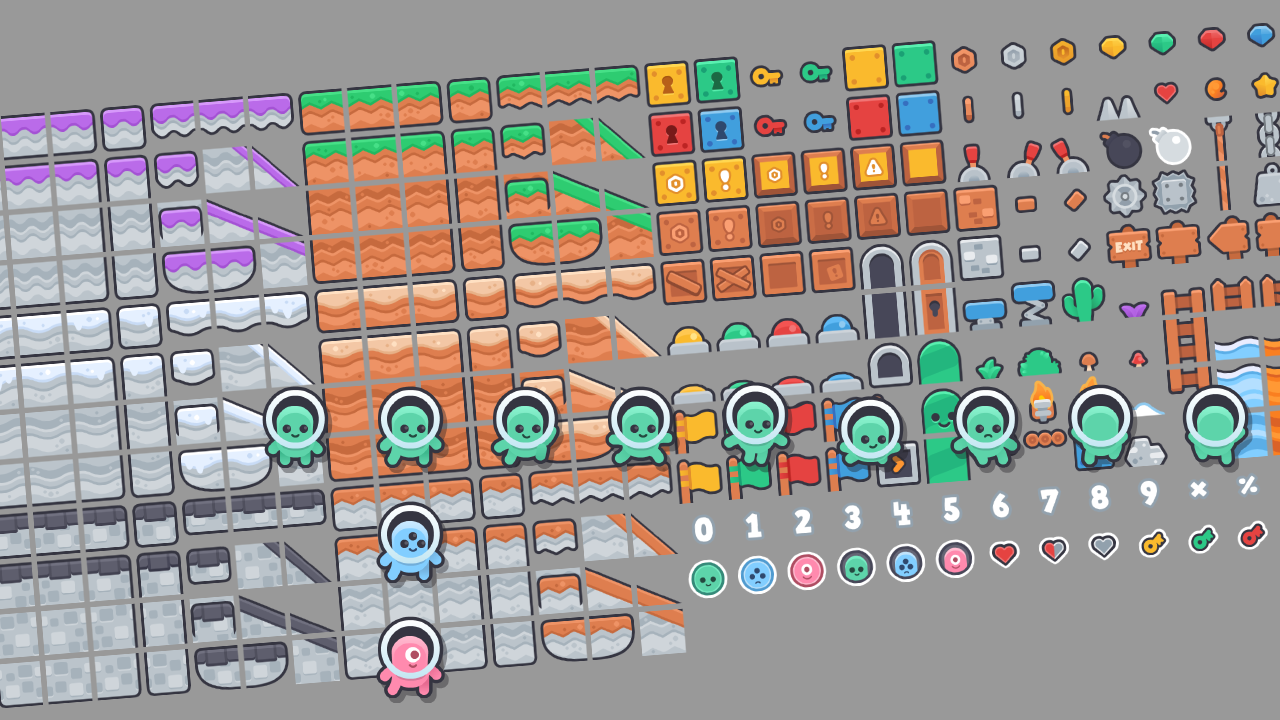
Task: Pick the solid red block
Action: [869, 117]
